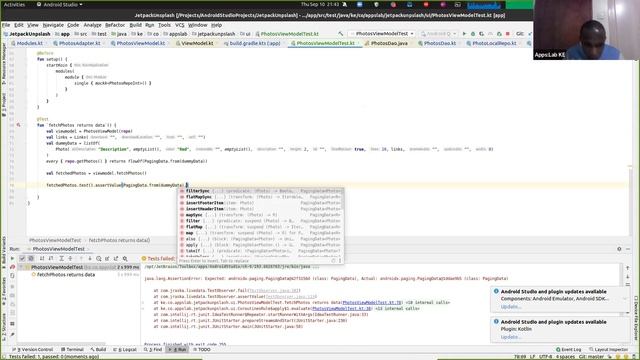640x360 pixels.
Task: Click '4 spaces' indent setting in status bar
Action: click(565, 357)
